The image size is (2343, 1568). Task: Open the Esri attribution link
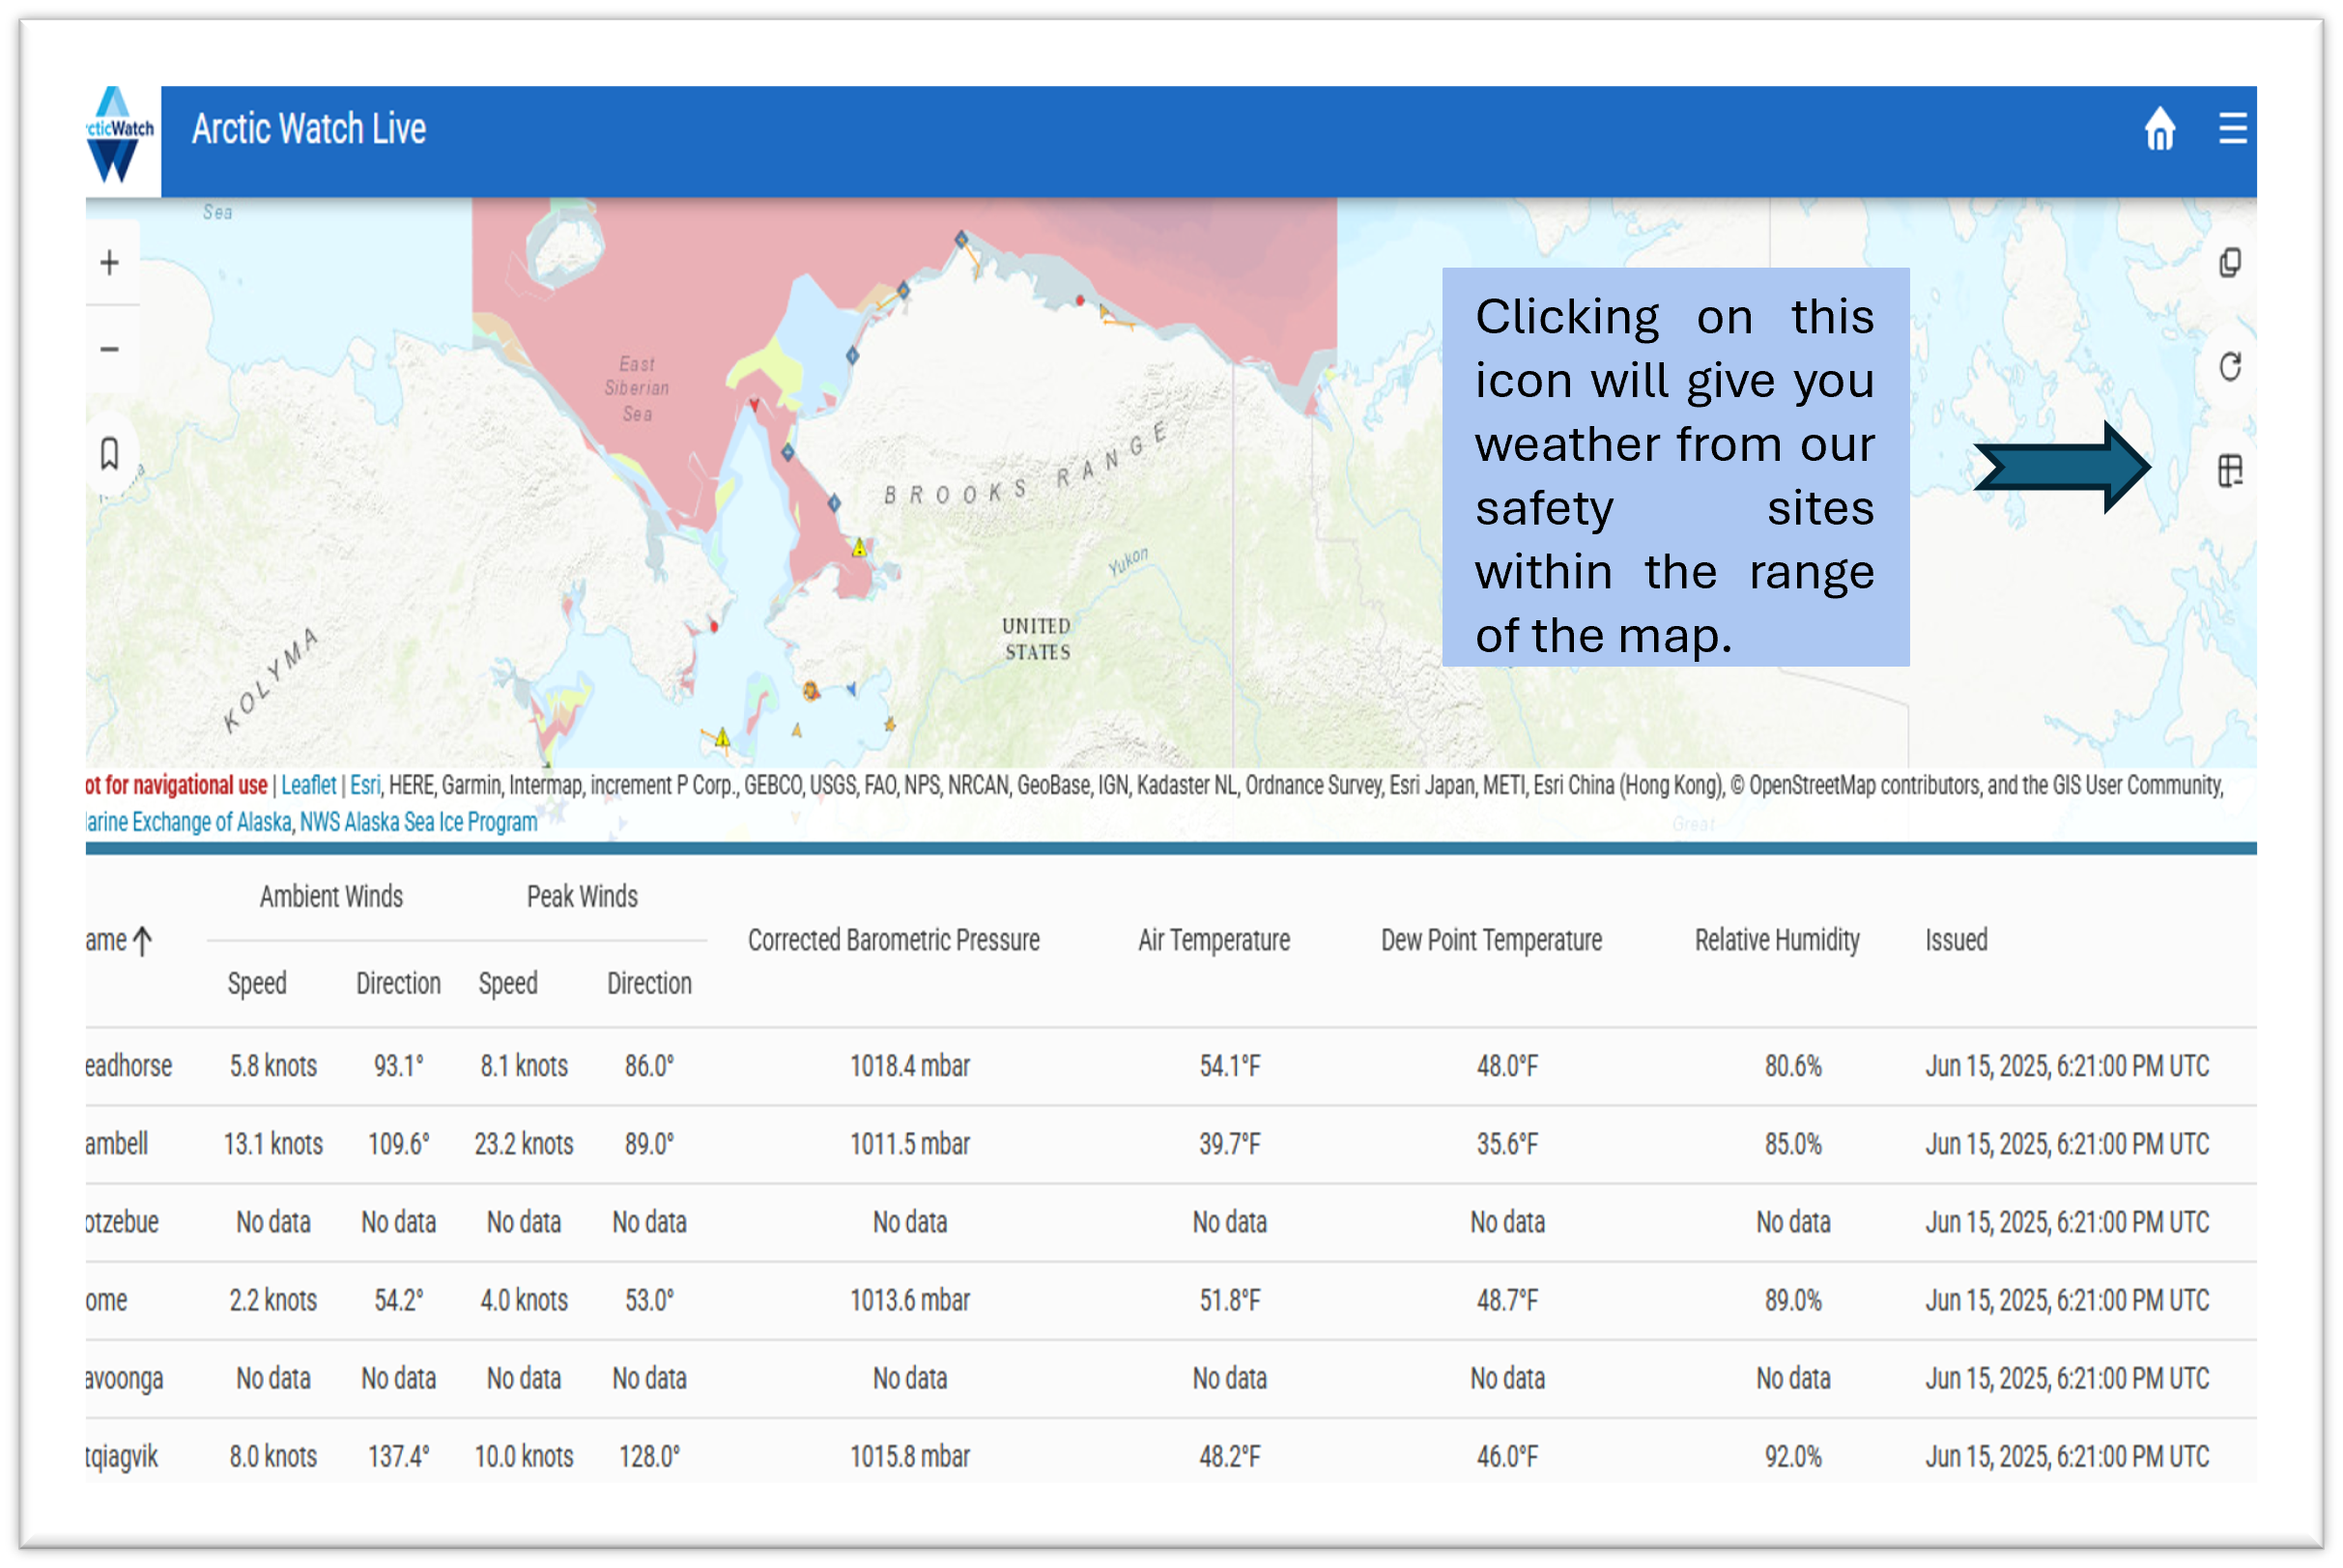(365, 786)
